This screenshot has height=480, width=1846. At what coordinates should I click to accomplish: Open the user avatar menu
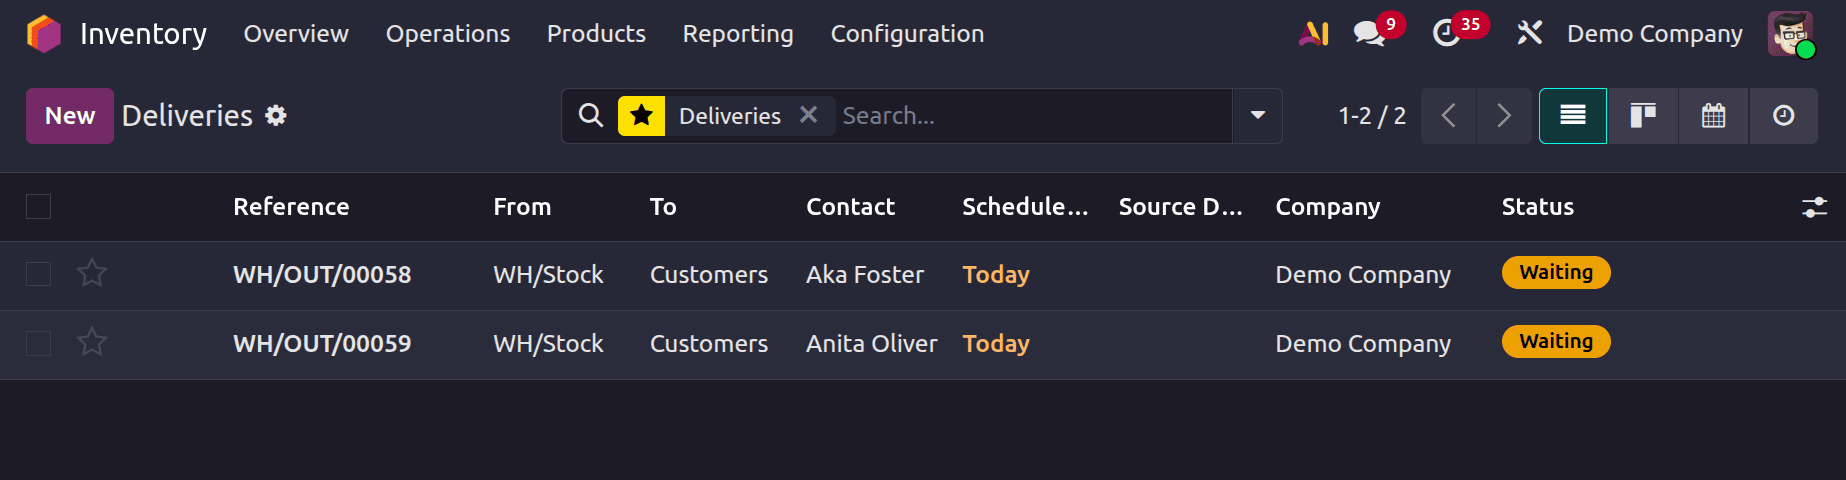pyautogui.click(x=1790, y=34)
